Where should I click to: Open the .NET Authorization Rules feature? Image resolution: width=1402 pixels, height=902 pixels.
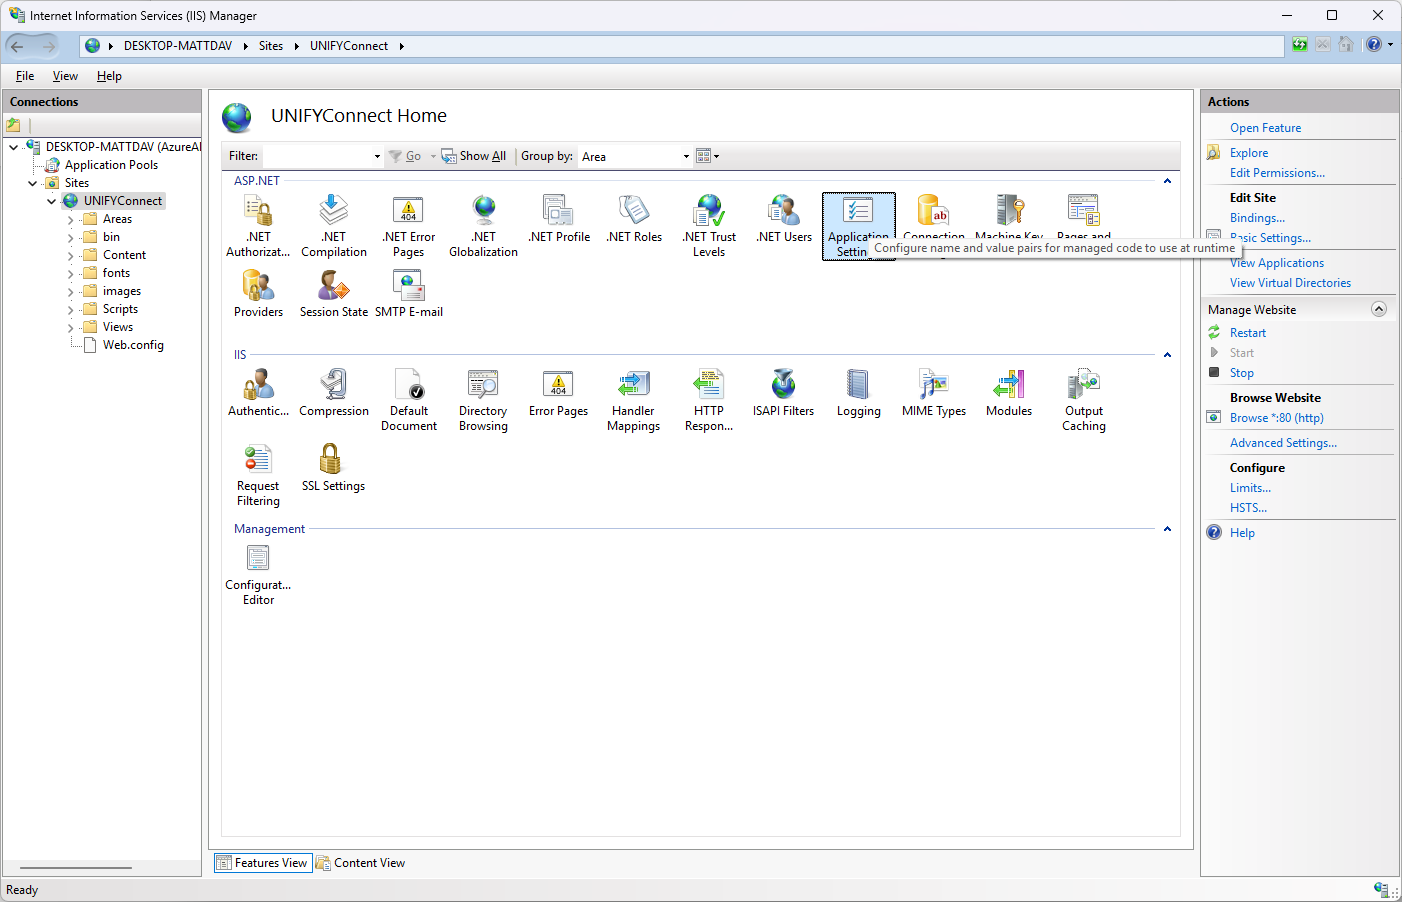point(258,226)
